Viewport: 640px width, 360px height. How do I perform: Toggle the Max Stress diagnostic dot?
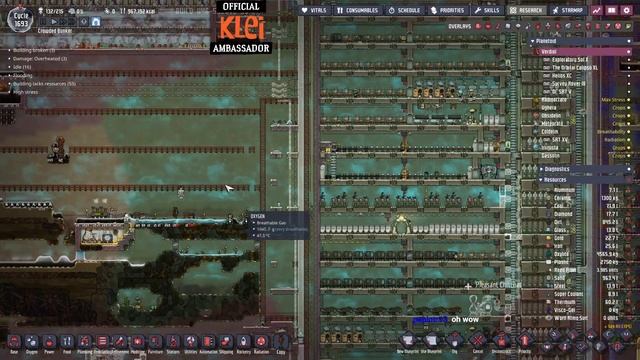pyautogui.click(x=629, y=100)
